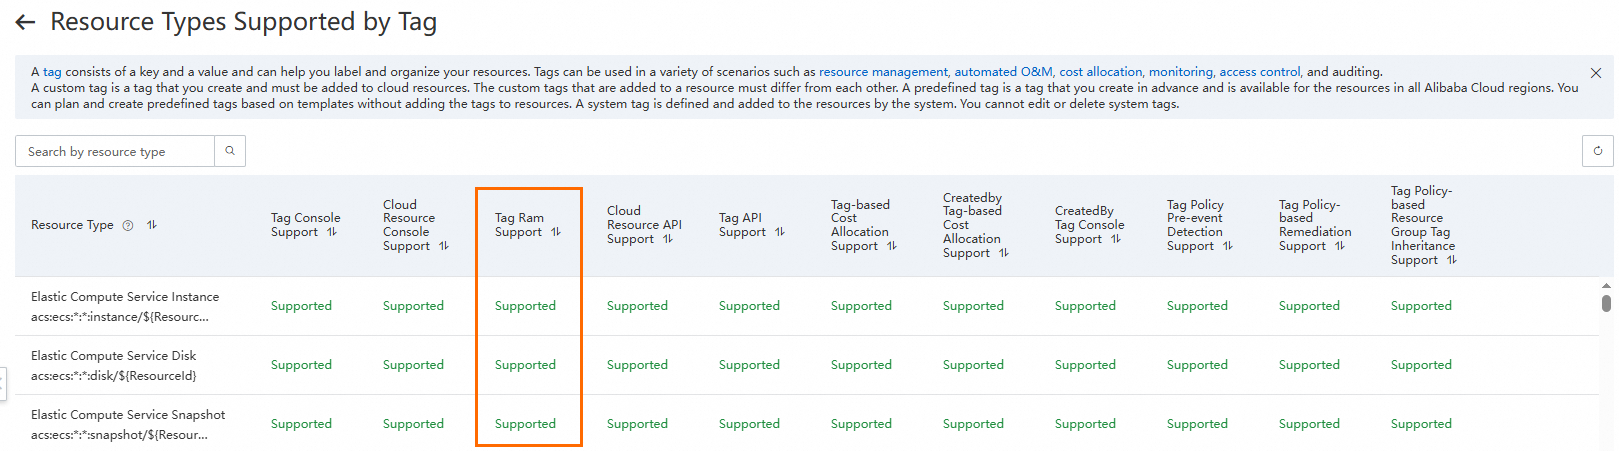The width and height of the screenshot is (1619, 451).
Task: Click the acs:ecs disk ResourceId ARN text
Action: click(x=114, y=376)
